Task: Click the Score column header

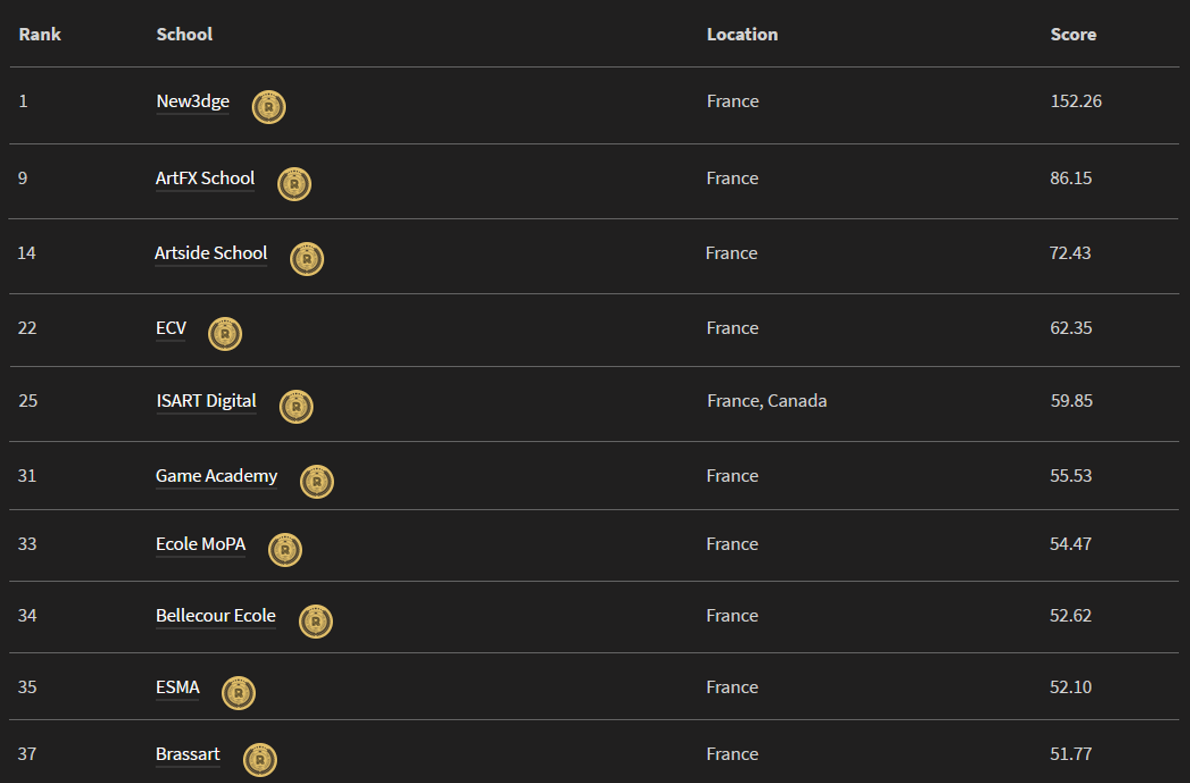Action: point(1073,34)
